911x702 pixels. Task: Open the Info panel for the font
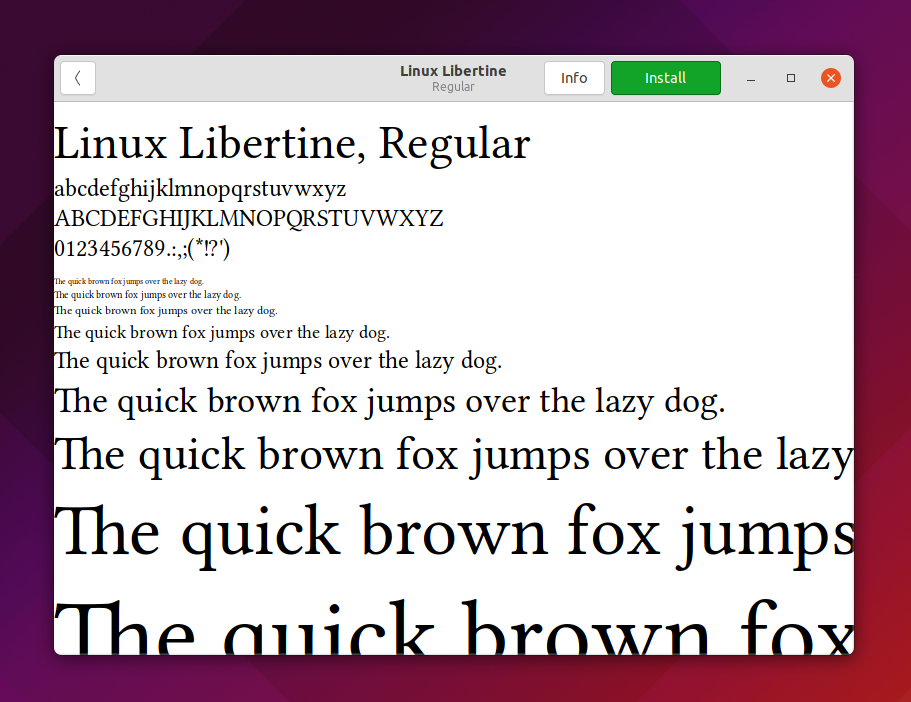574,78
